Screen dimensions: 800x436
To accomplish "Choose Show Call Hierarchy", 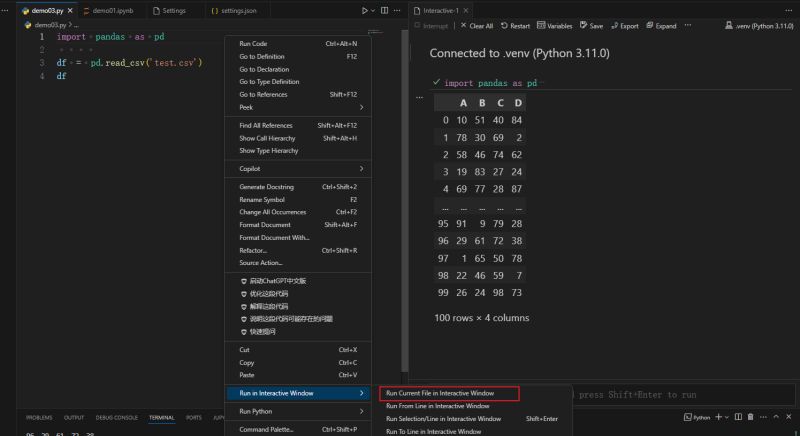I will tap(298, 138).
